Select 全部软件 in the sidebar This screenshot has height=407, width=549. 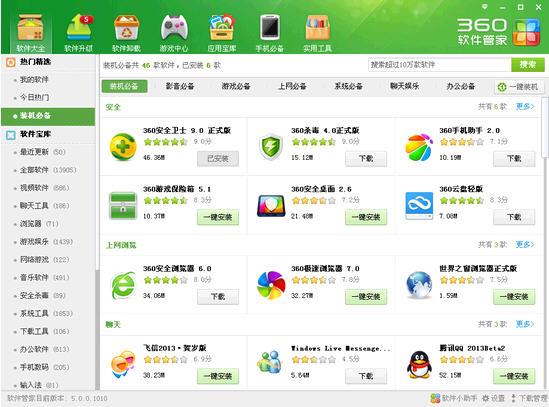tap(48, 170)
